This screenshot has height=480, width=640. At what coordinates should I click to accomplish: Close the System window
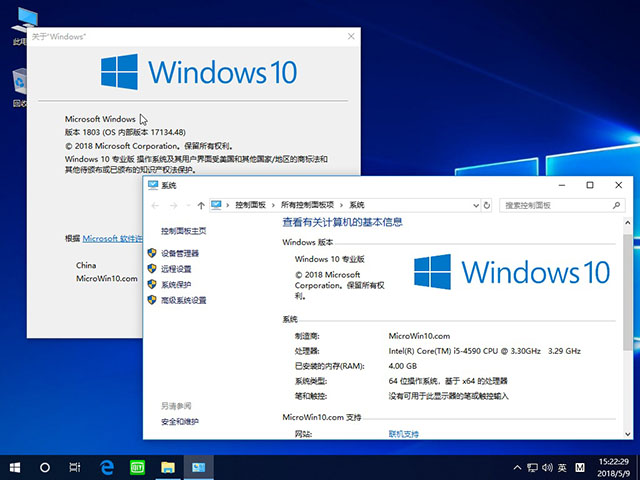pos(619,185)
